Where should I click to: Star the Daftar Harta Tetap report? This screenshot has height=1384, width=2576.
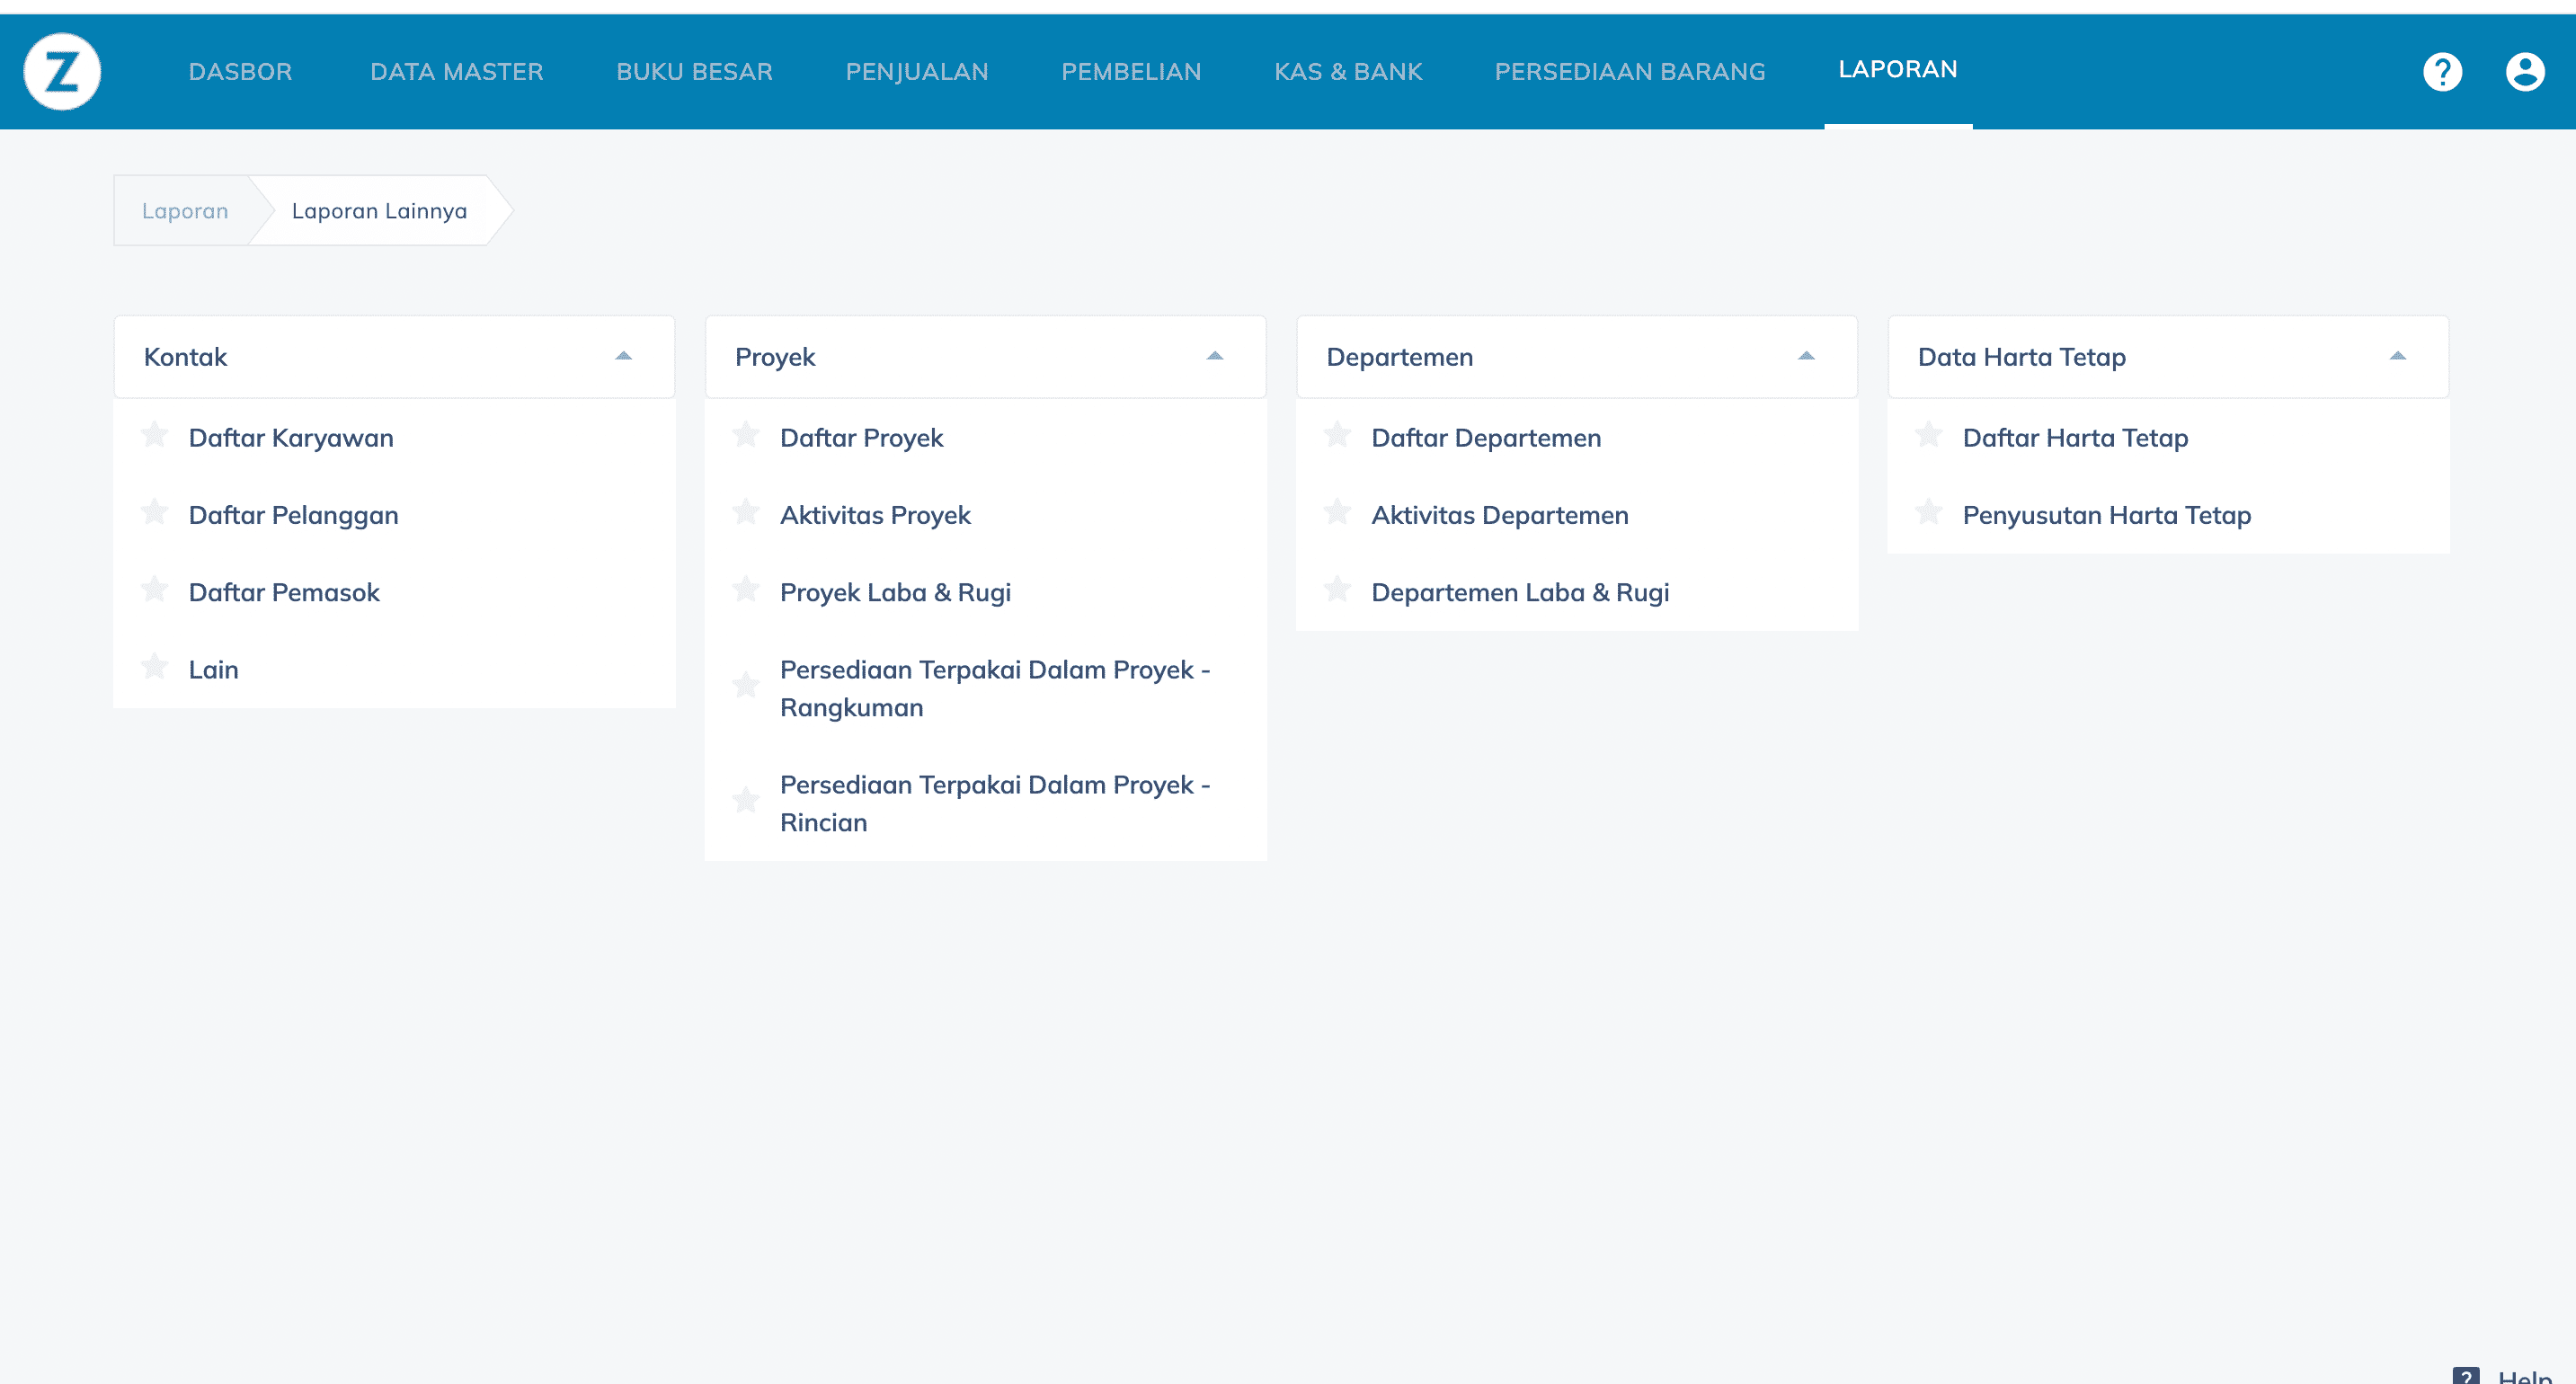1929,435
